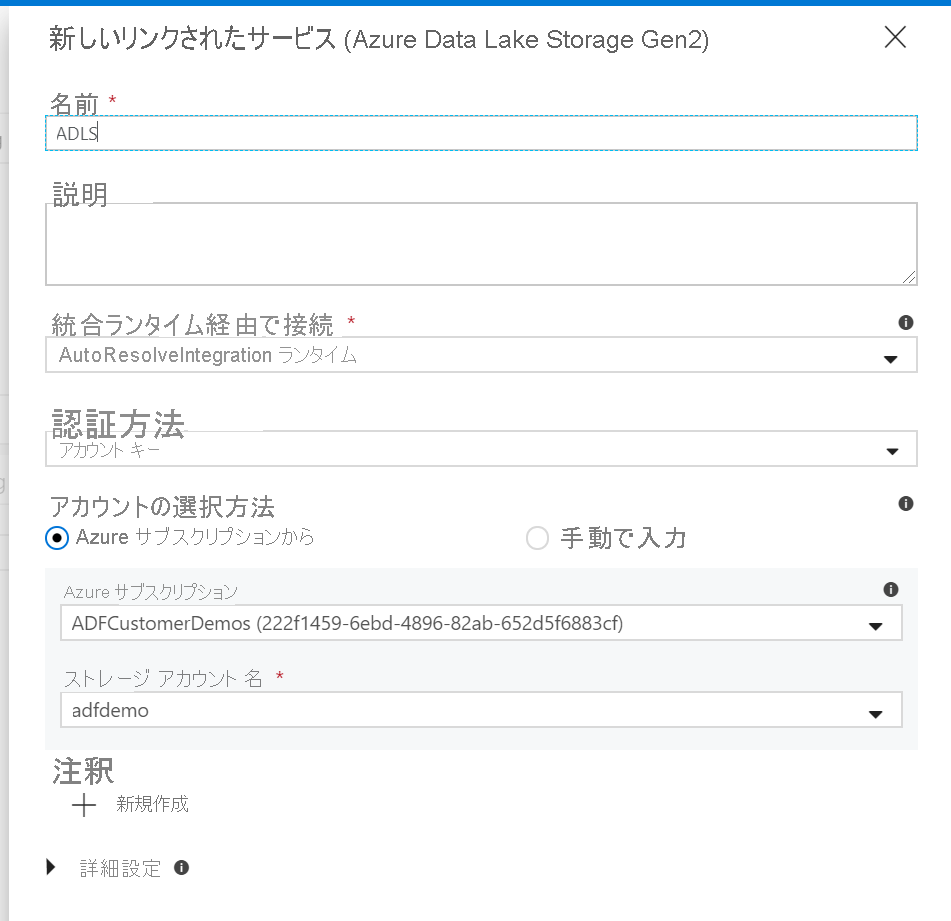
Task: Select the Azure サブスクリプションから radio option
Action: pos(59,538)
